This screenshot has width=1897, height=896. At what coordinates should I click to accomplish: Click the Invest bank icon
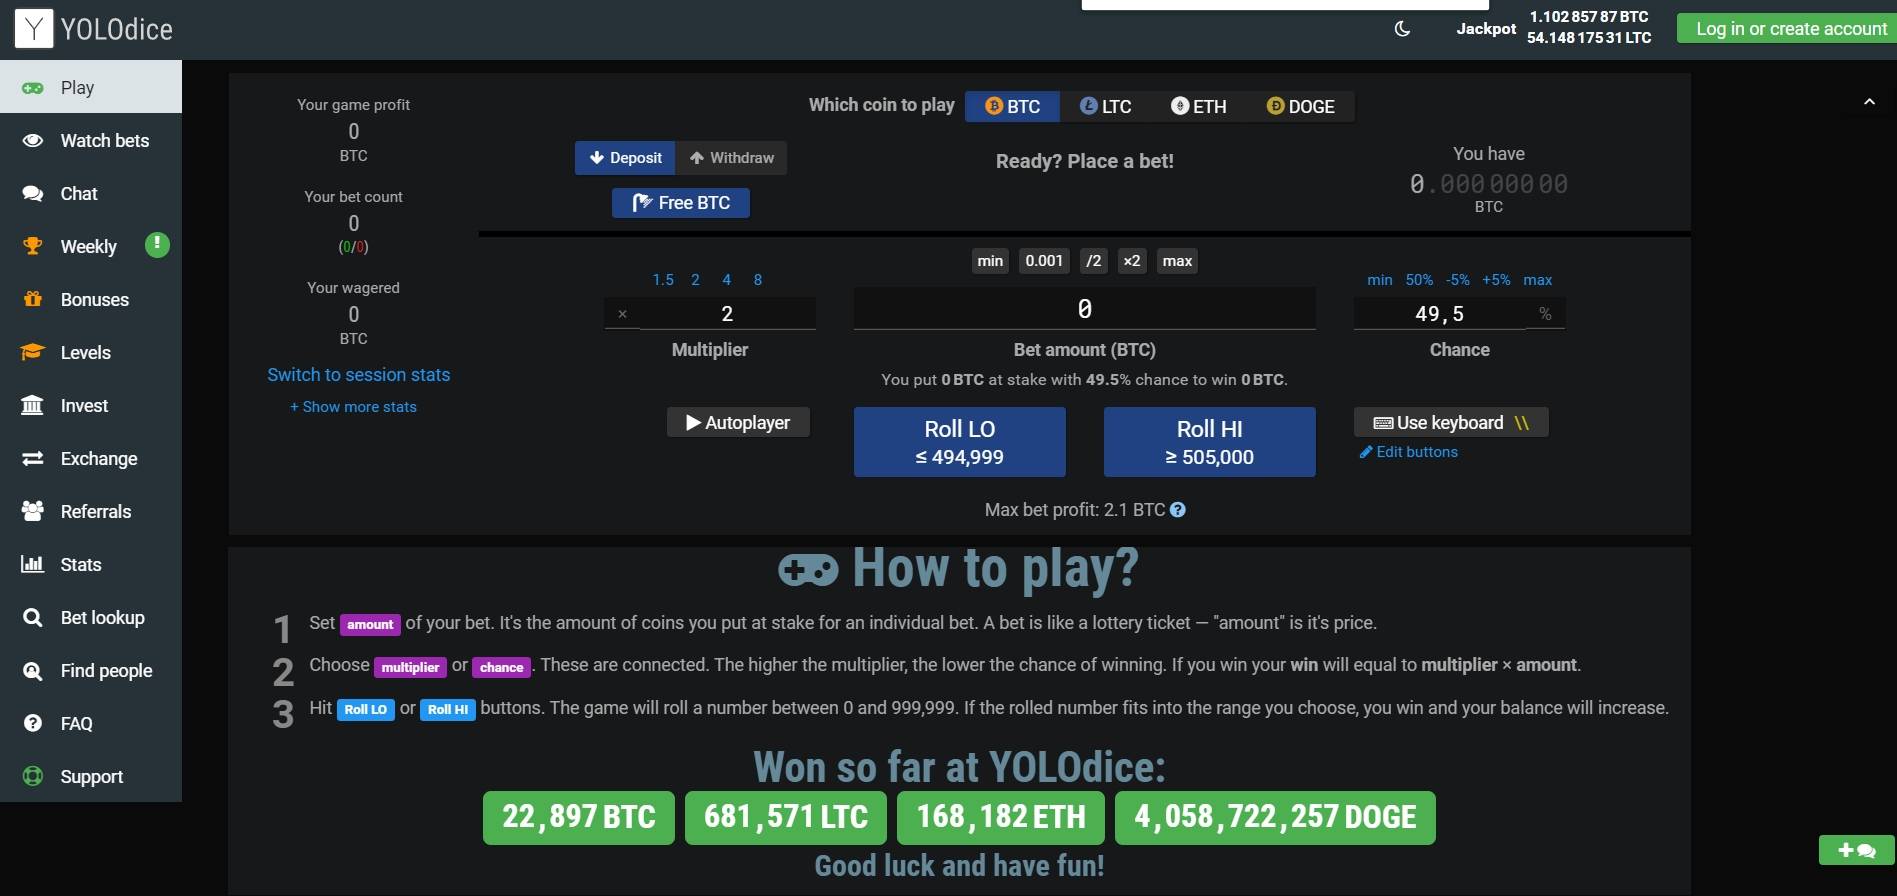click(32, 405)
